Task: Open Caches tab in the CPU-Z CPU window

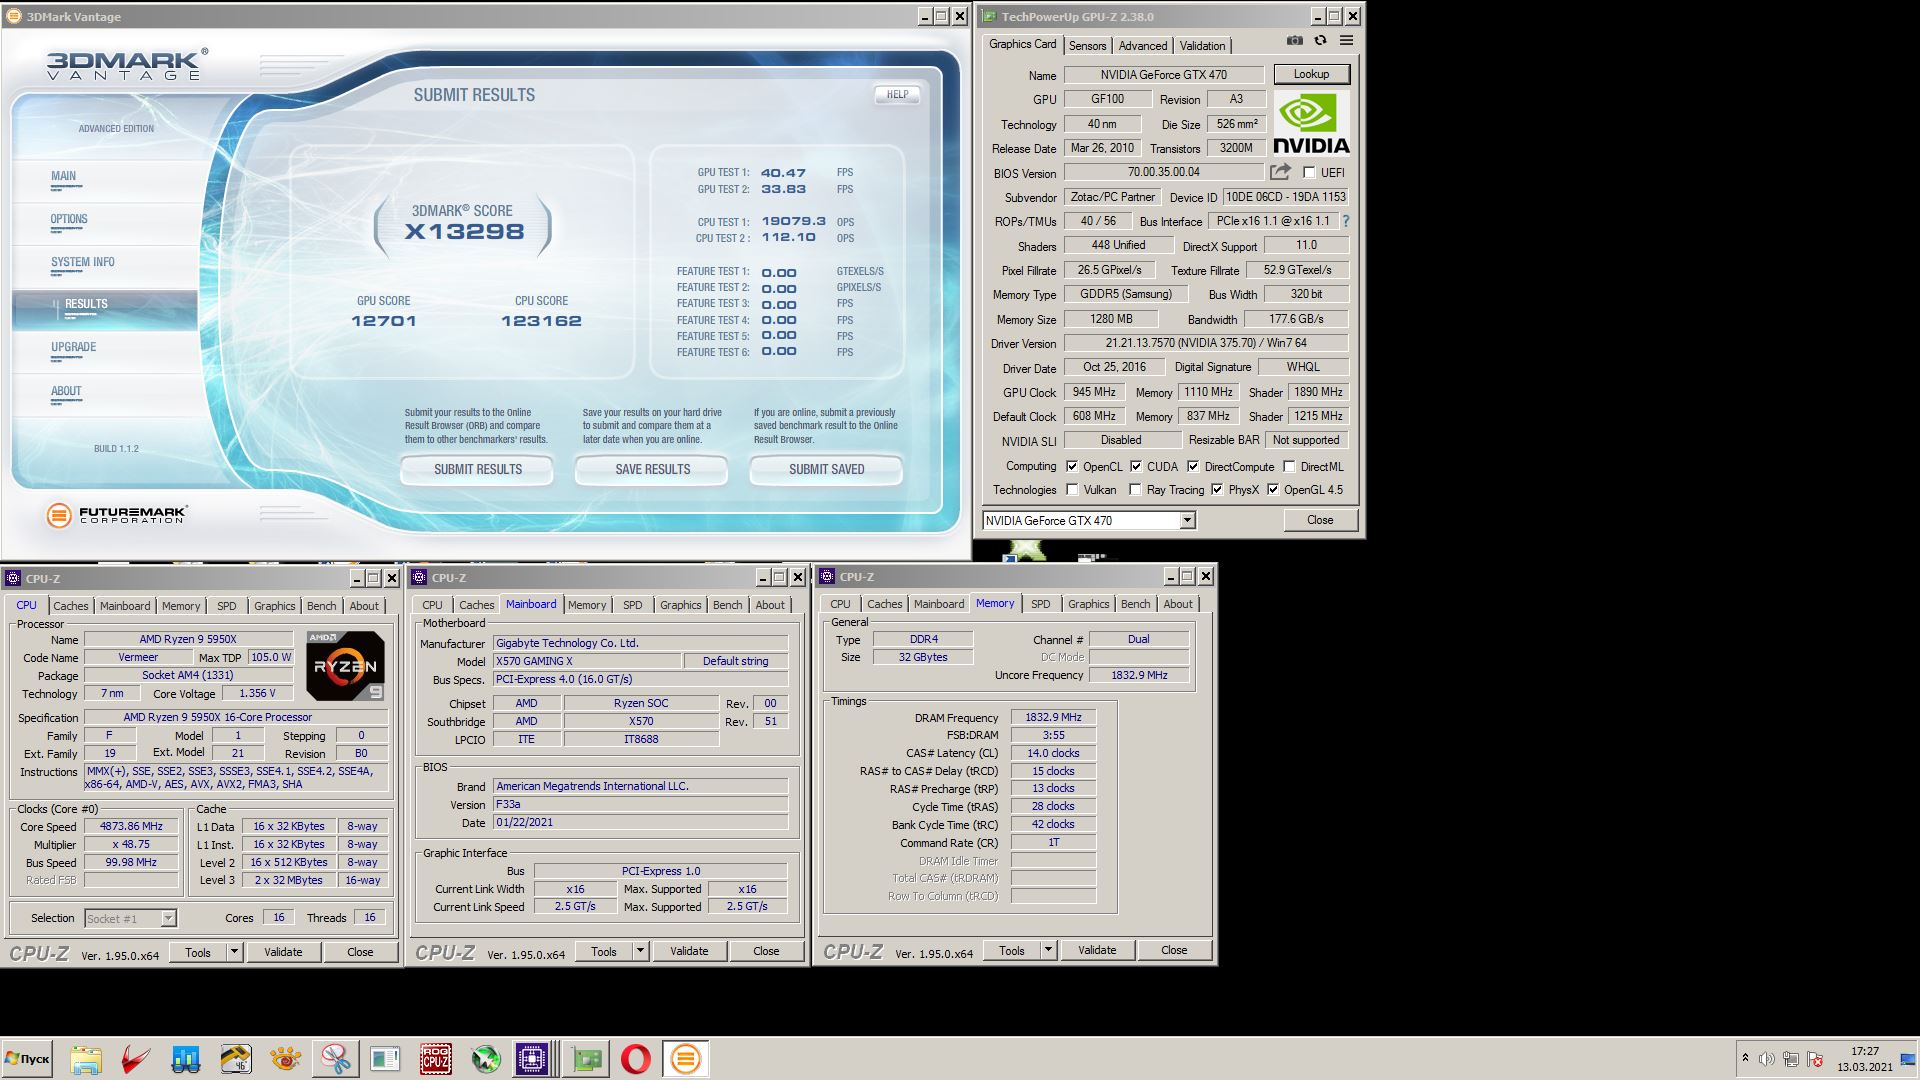Action: [x=71, y=606]
